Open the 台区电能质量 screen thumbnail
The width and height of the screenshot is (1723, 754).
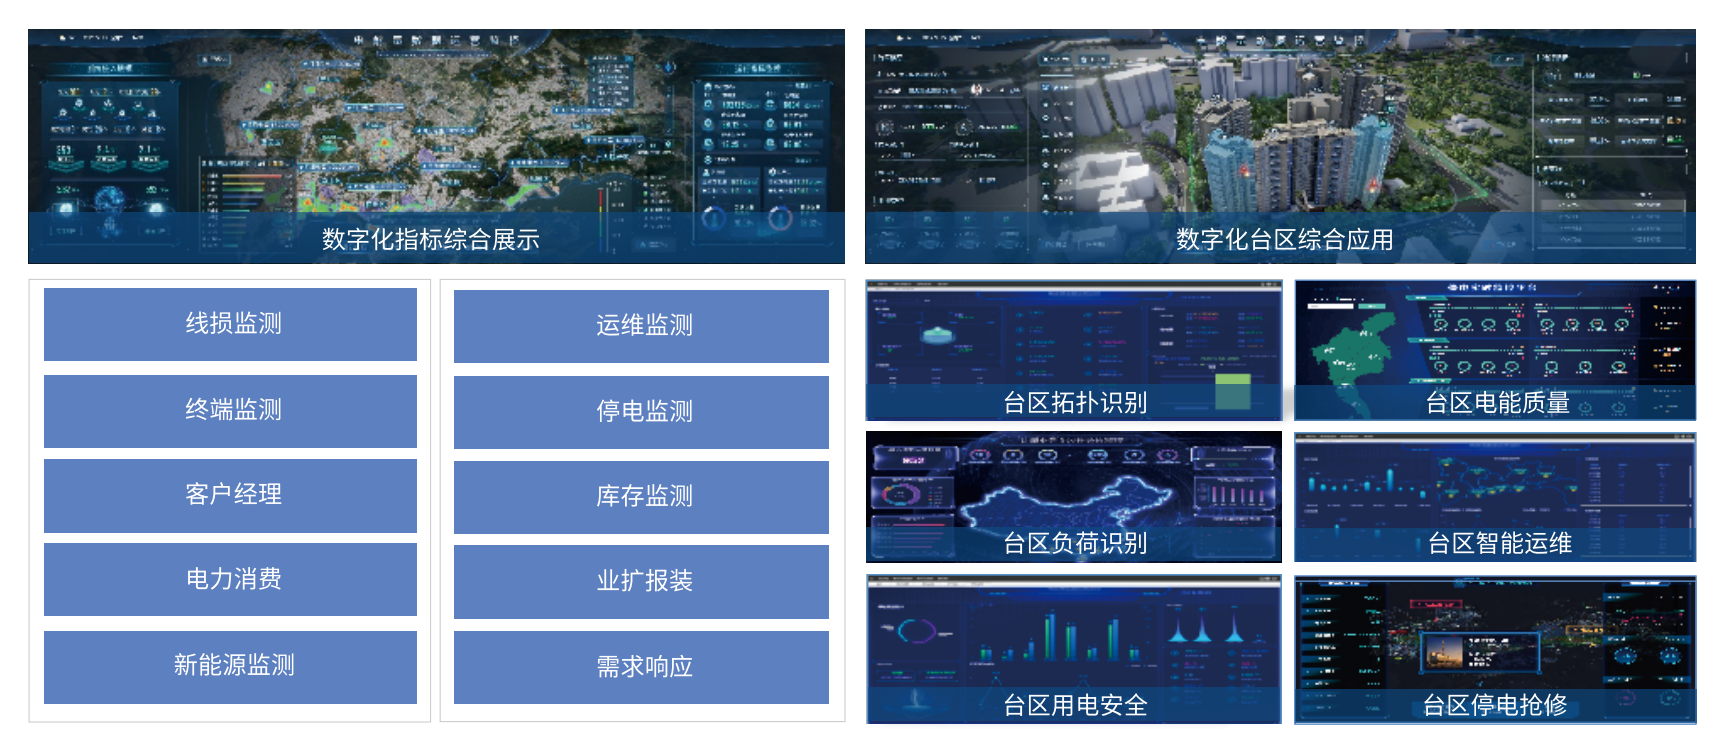click(x=1495, y=350)
